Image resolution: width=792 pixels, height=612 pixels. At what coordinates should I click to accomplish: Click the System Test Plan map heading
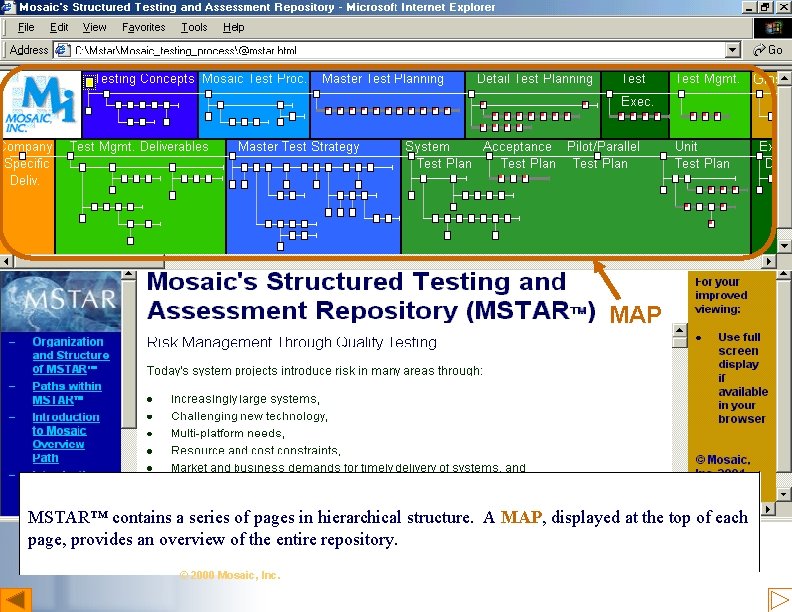(x=438, y=155)
